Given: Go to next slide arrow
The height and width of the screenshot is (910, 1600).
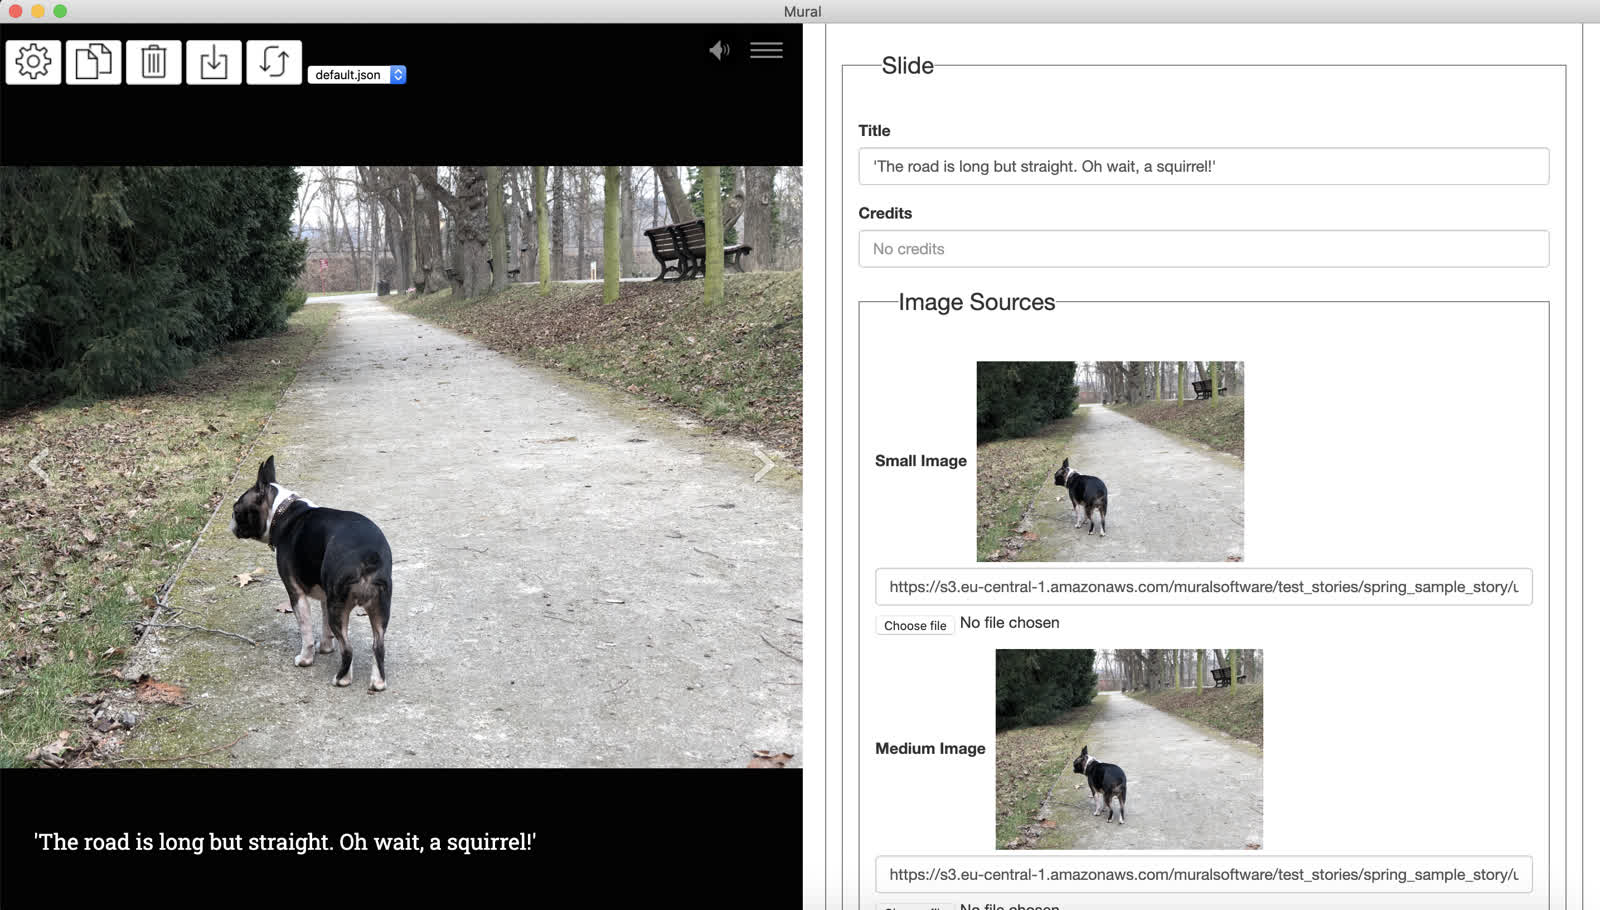Looking at the screenshot, I should pos(764,465).
